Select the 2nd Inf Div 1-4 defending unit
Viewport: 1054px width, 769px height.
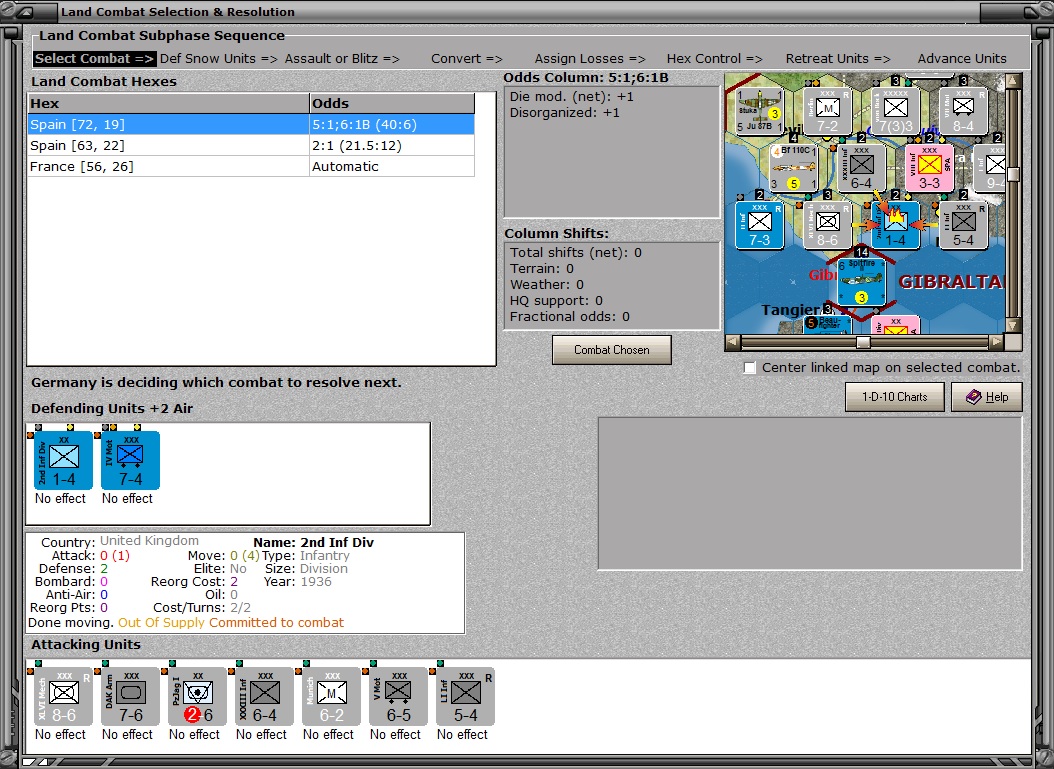tap(63, 460)
